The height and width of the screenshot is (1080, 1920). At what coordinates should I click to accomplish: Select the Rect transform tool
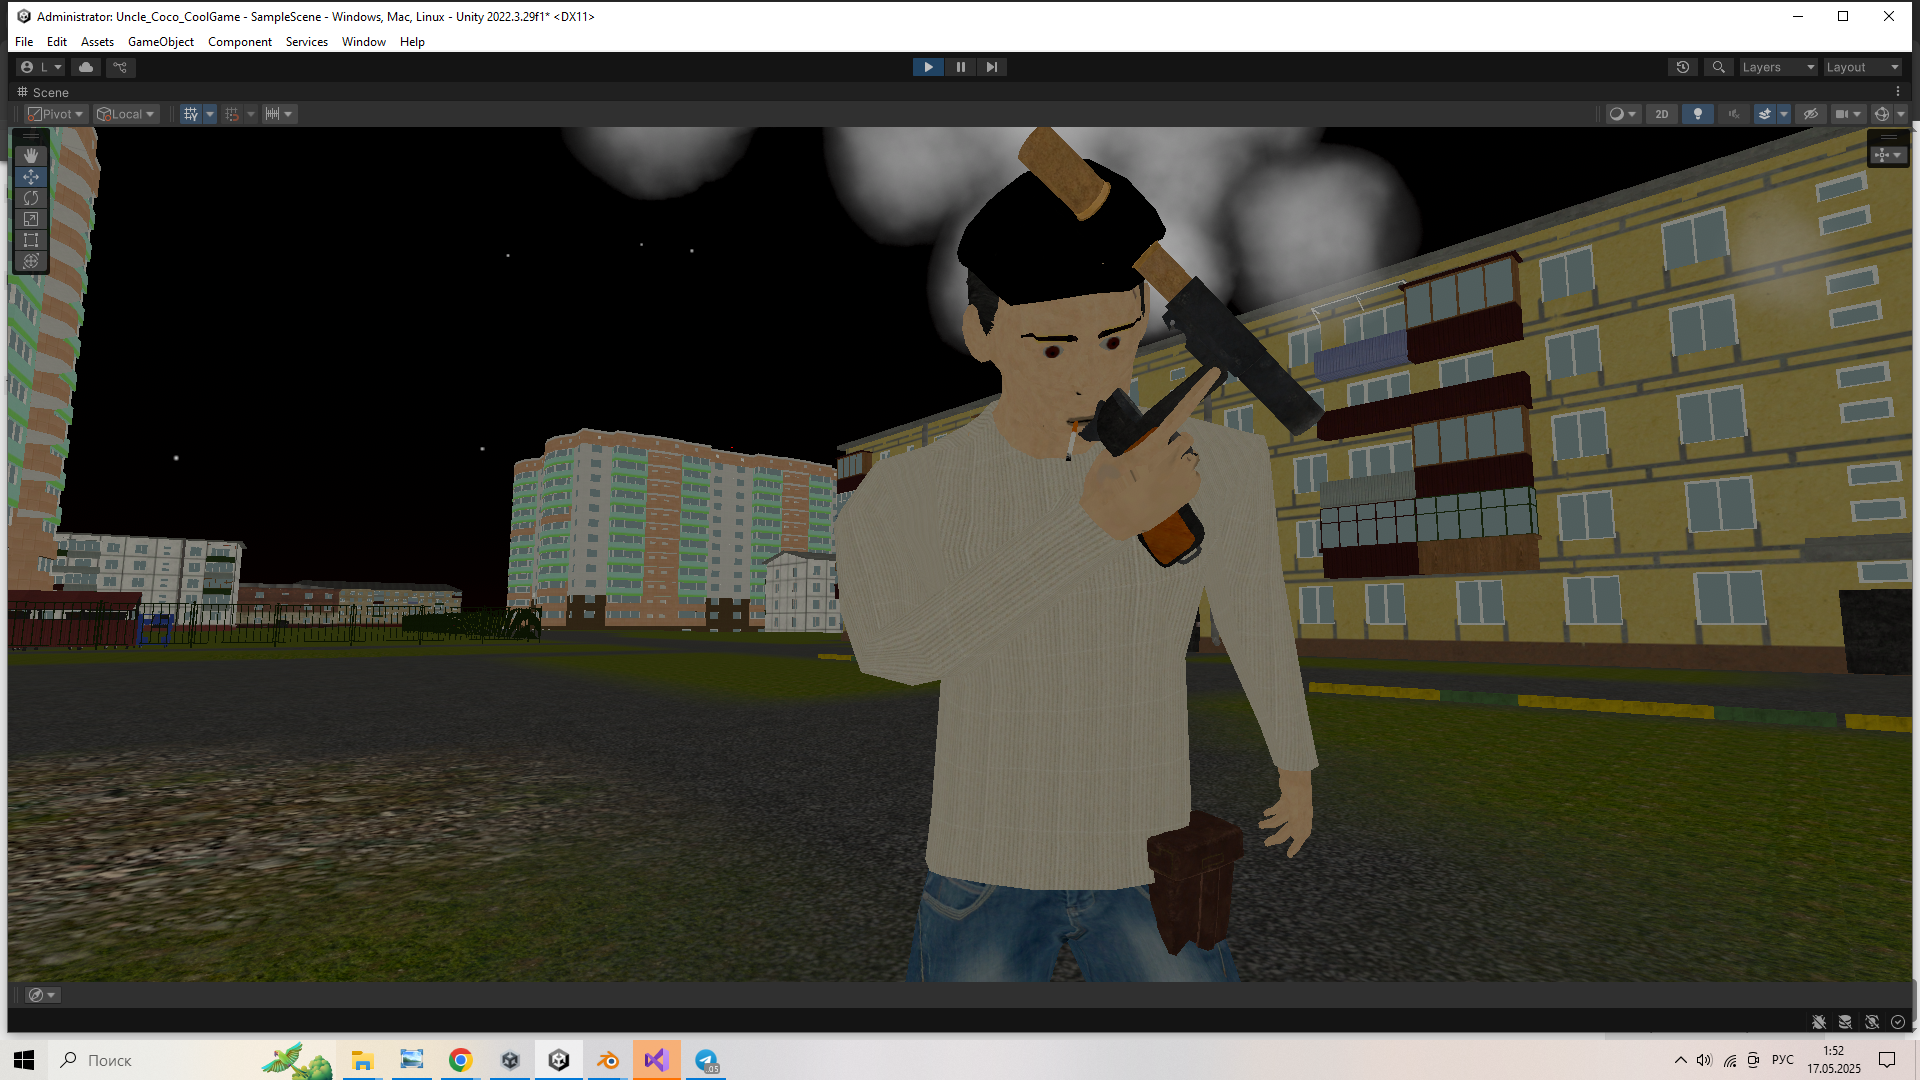coord(31,240)
